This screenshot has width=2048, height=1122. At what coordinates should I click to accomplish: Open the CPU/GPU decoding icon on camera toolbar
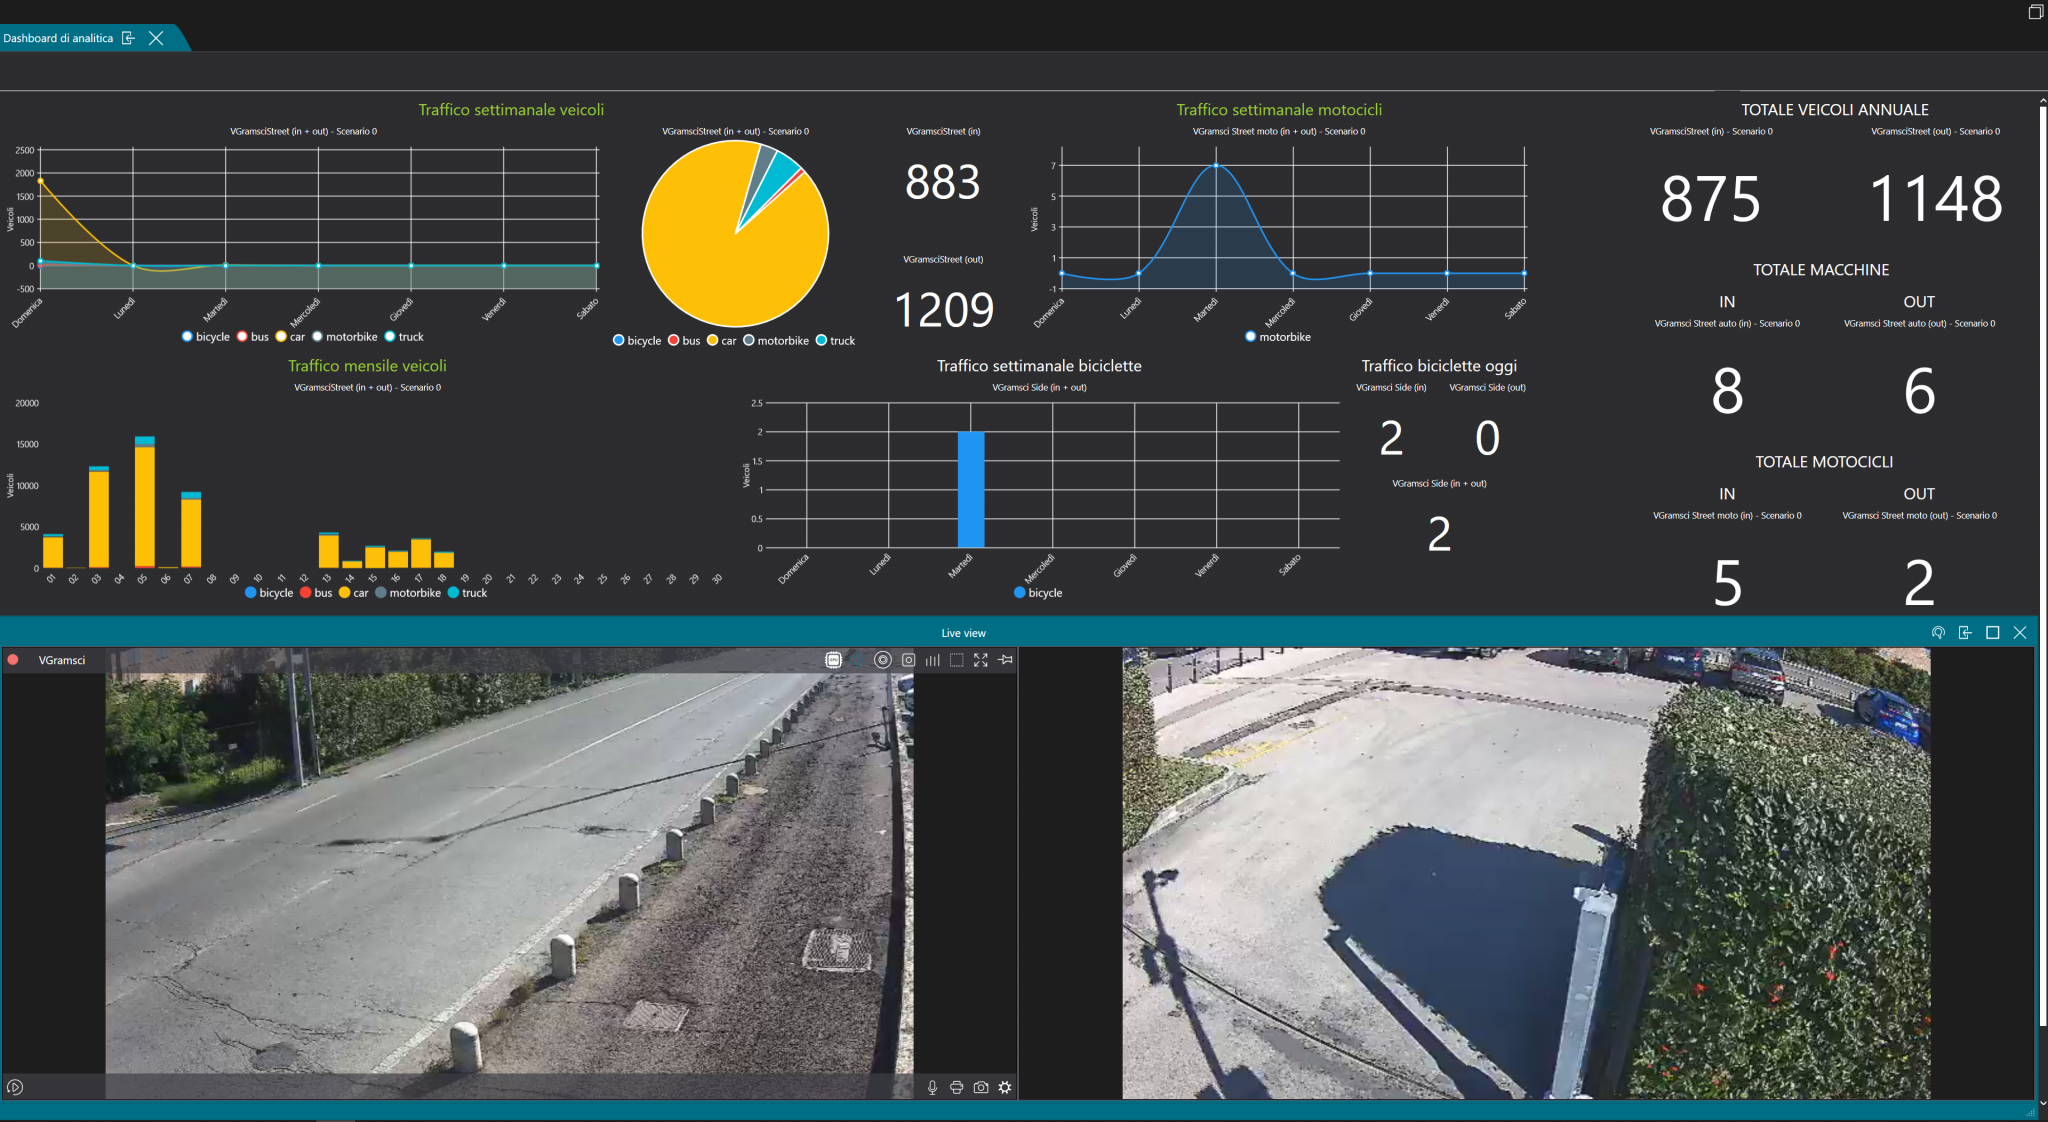[x=833, y=660]
